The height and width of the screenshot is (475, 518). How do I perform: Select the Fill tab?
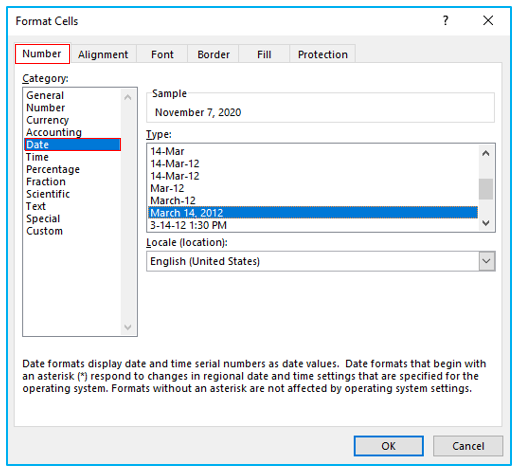[x=264, y=54]
